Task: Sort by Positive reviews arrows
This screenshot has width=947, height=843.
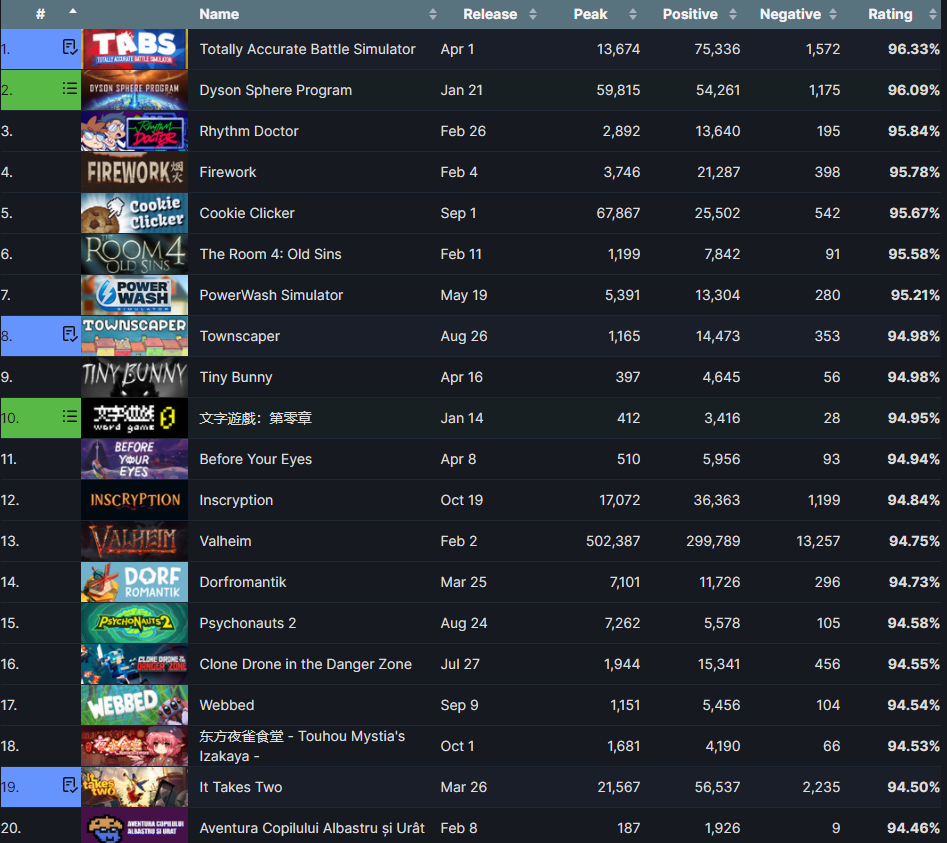Action: pos(733,14)
